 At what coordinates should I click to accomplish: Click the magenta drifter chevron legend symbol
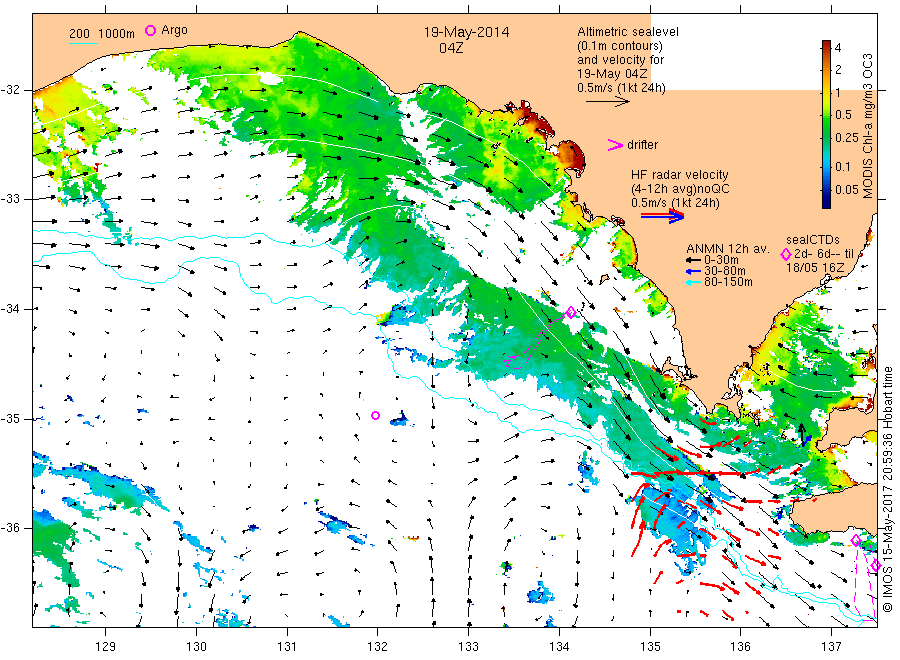coord(615,145)
